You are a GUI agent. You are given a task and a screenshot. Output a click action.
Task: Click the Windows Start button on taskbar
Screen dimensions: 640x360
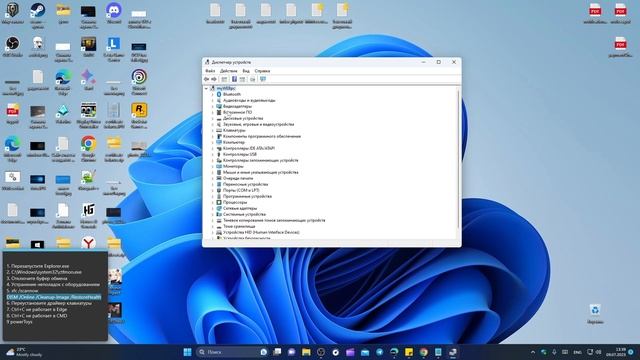187,352
